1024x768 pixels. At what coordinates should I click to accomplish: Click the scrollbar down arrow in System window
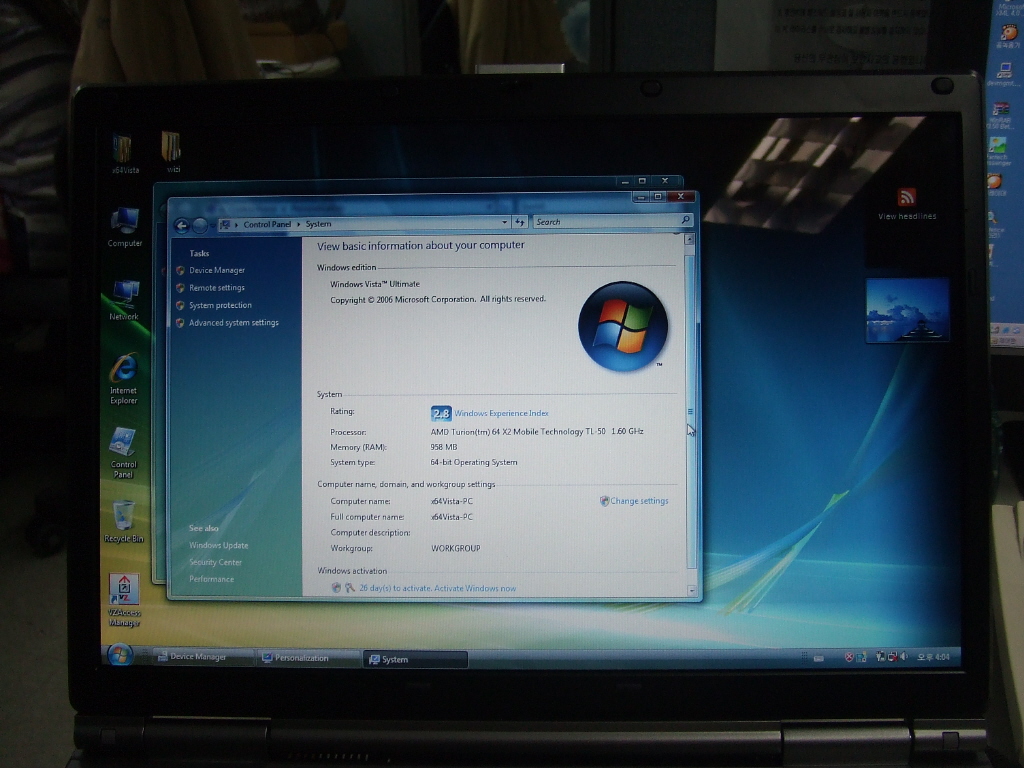[691, 590]
